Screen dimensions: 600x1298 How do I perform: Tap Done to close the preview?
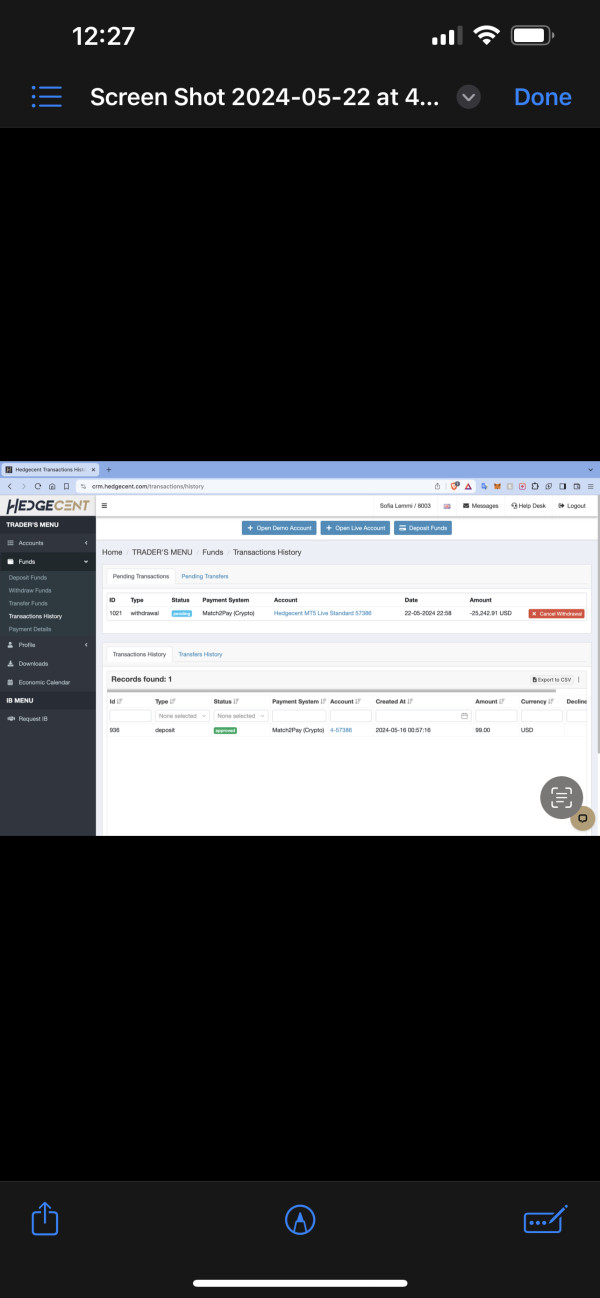pos(543,97)
